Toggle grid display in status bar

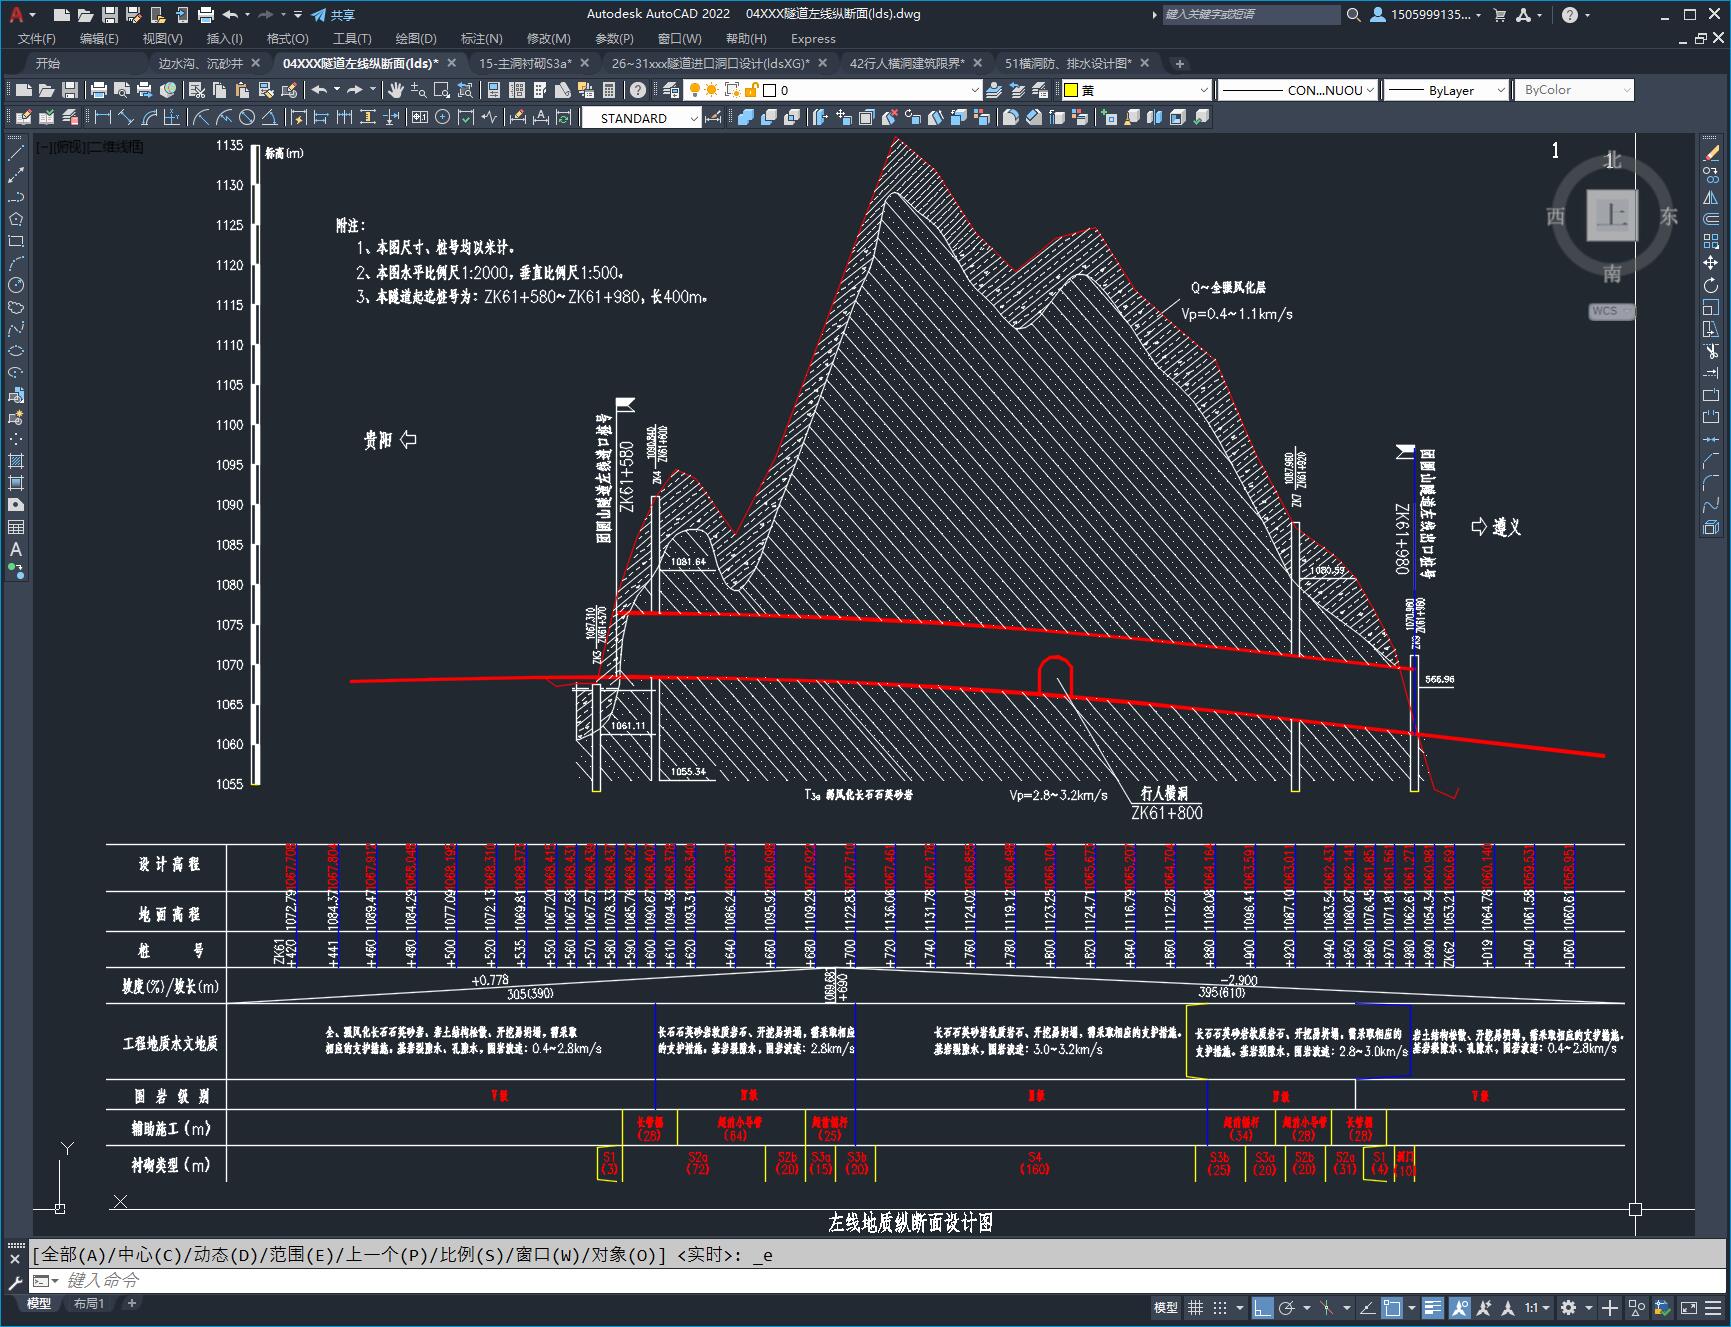1195,1307
